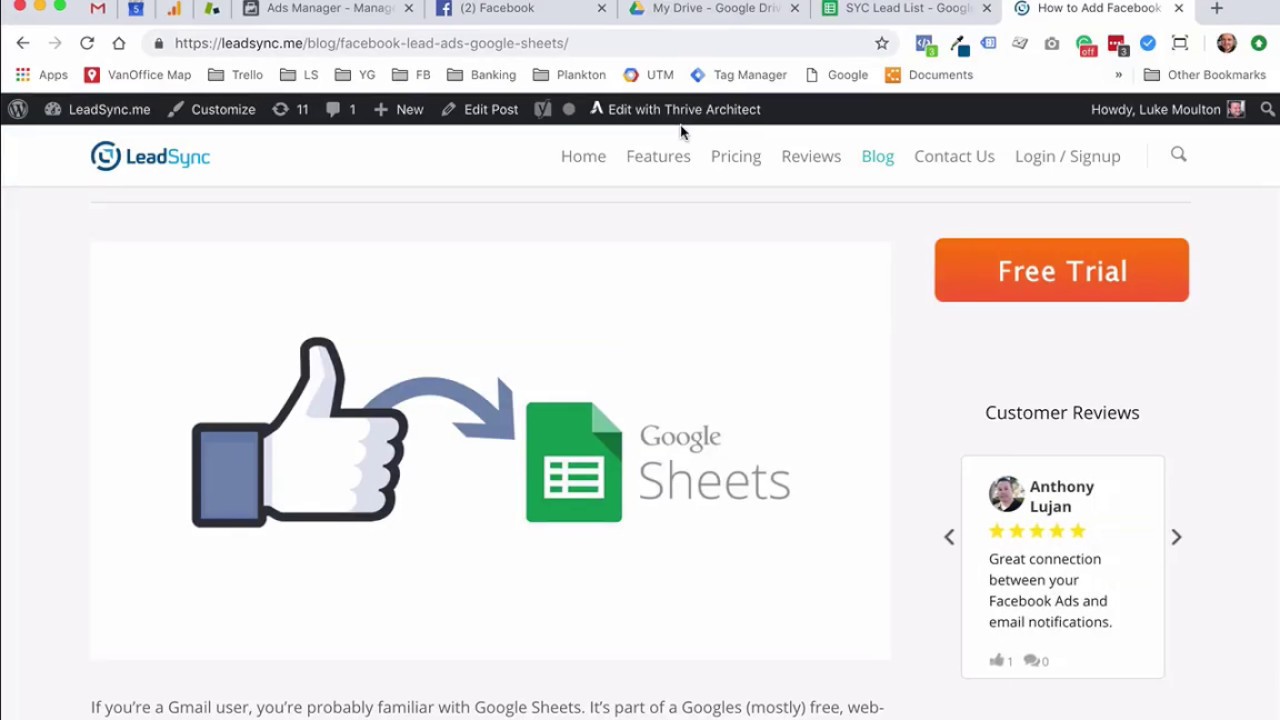Close the Ads Manager tab

point(409,8)
